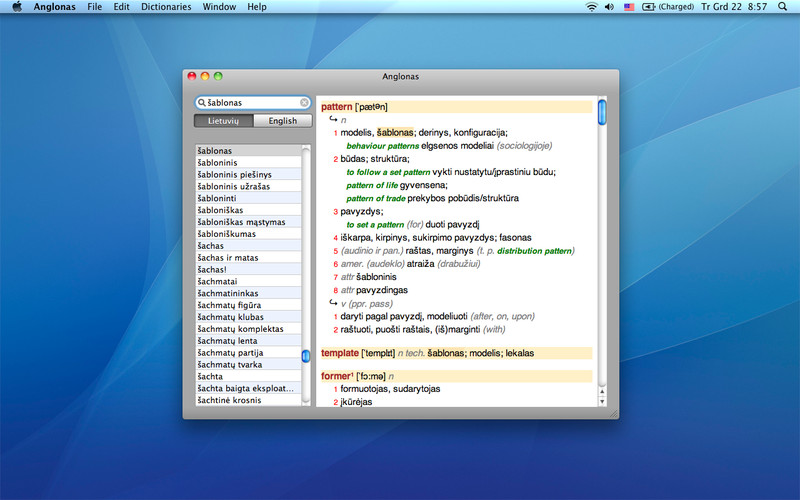This screenshot has height=500, width=800.
Task: Check the battery status icon
Action: coord(648,7)
